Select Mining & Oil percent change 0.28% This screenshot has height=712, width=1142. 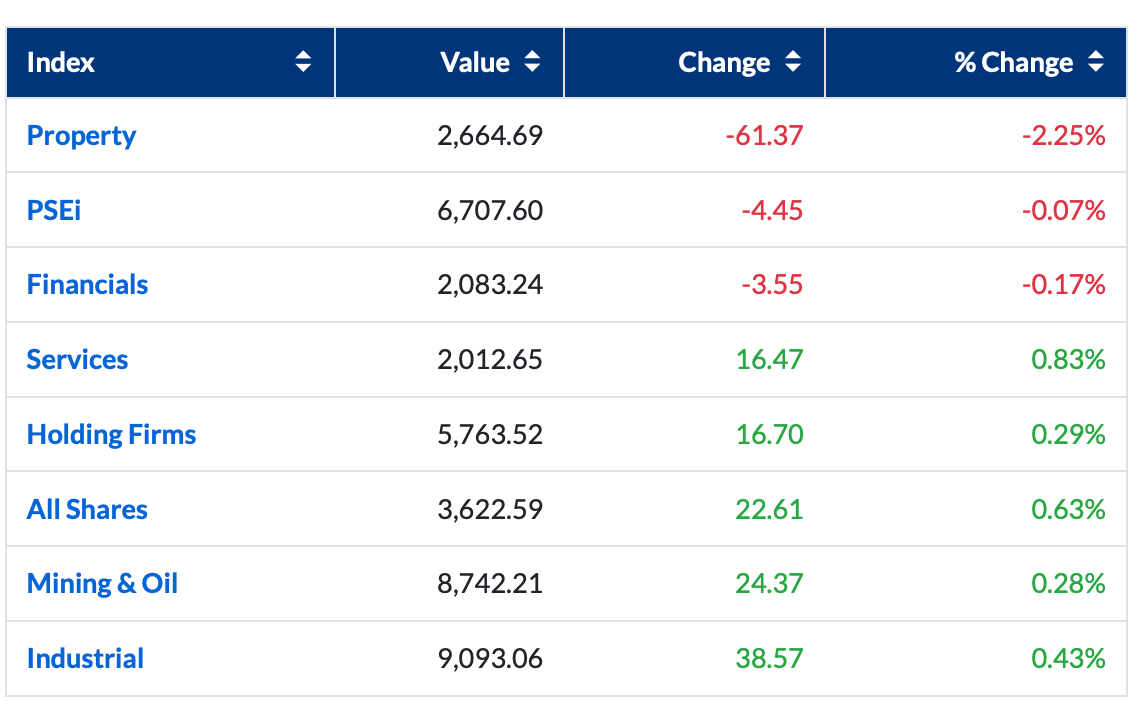tap(1068, 584)
